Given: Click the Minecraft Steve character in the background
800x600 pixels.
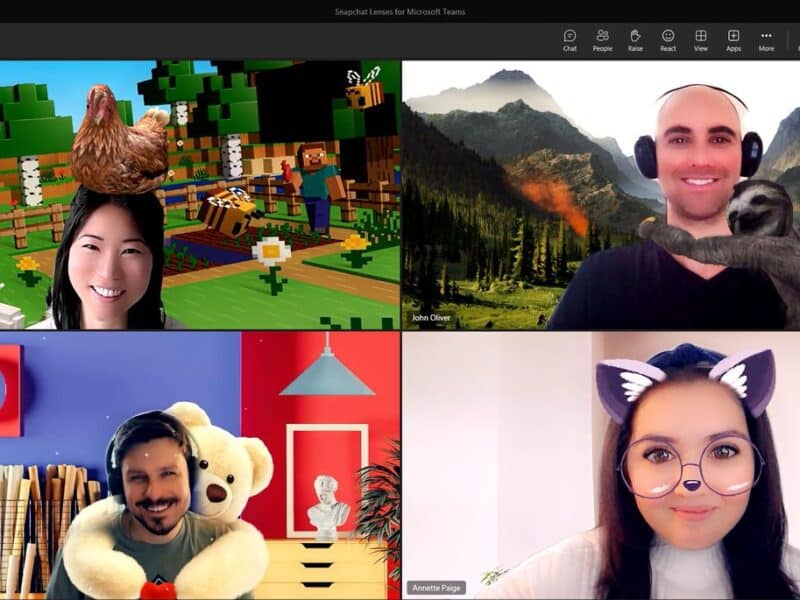Looking at the screenshot, I should [x=315, y=182].
